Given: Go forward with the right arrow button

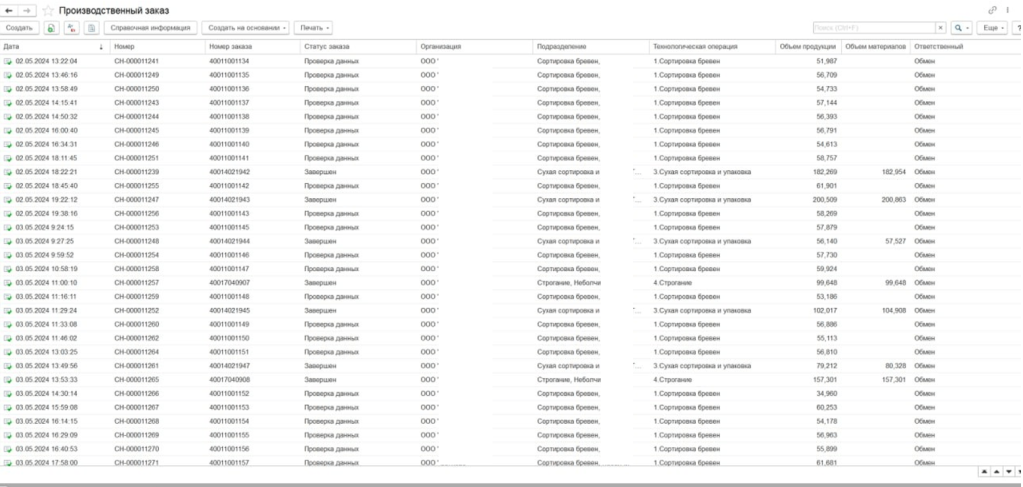Looking at the screenshot, I should click(27, 11).
